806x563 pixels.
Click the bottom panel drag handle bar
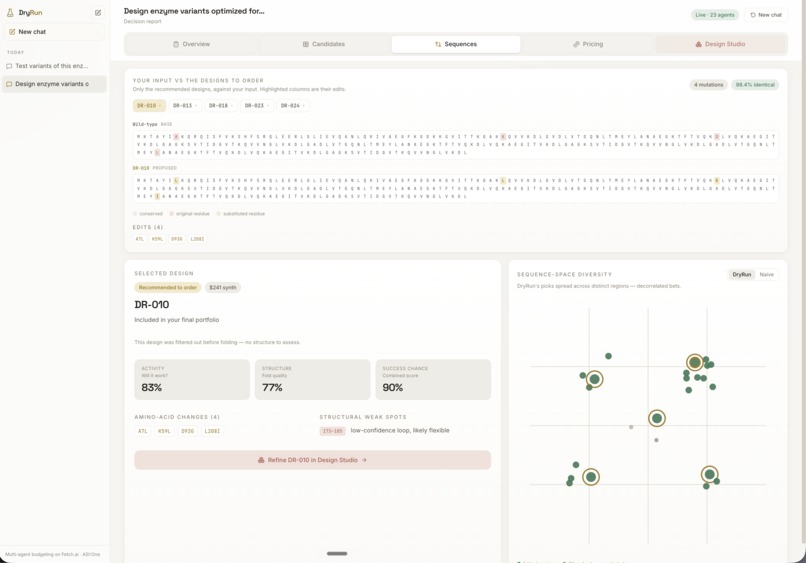point(337,554)
